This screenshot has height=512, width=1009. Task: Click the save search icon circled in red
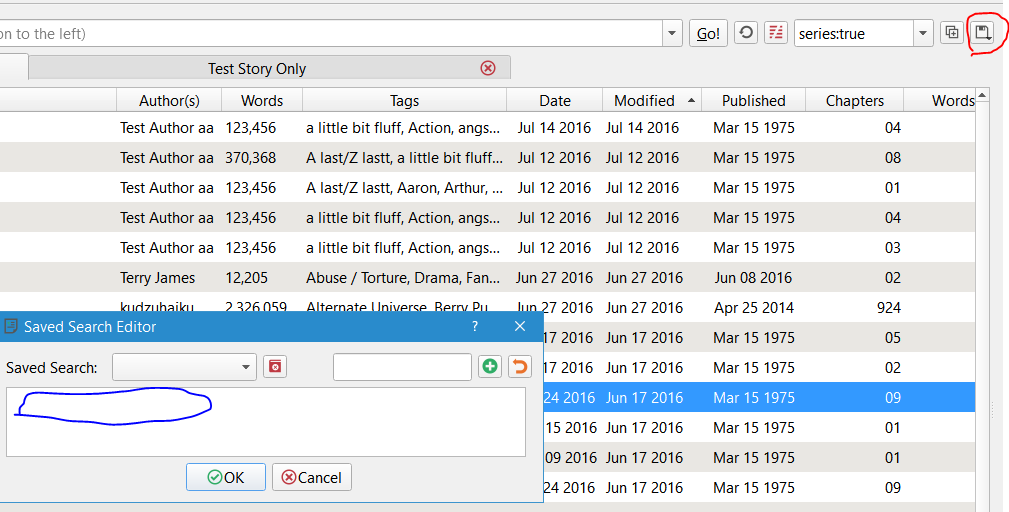(983, 33)
